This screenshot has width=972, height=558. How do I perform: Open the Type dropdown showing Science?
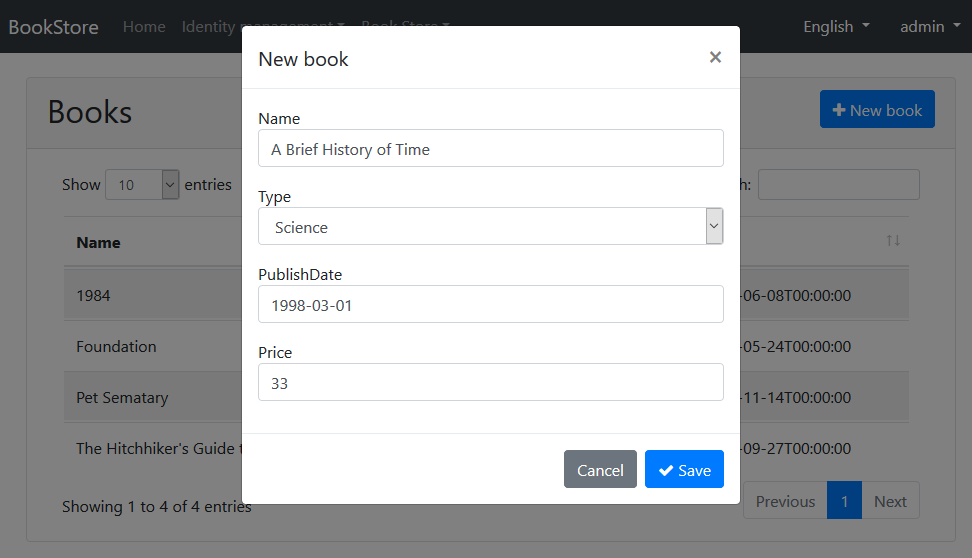pyautogui.click(x=490, y=227)
